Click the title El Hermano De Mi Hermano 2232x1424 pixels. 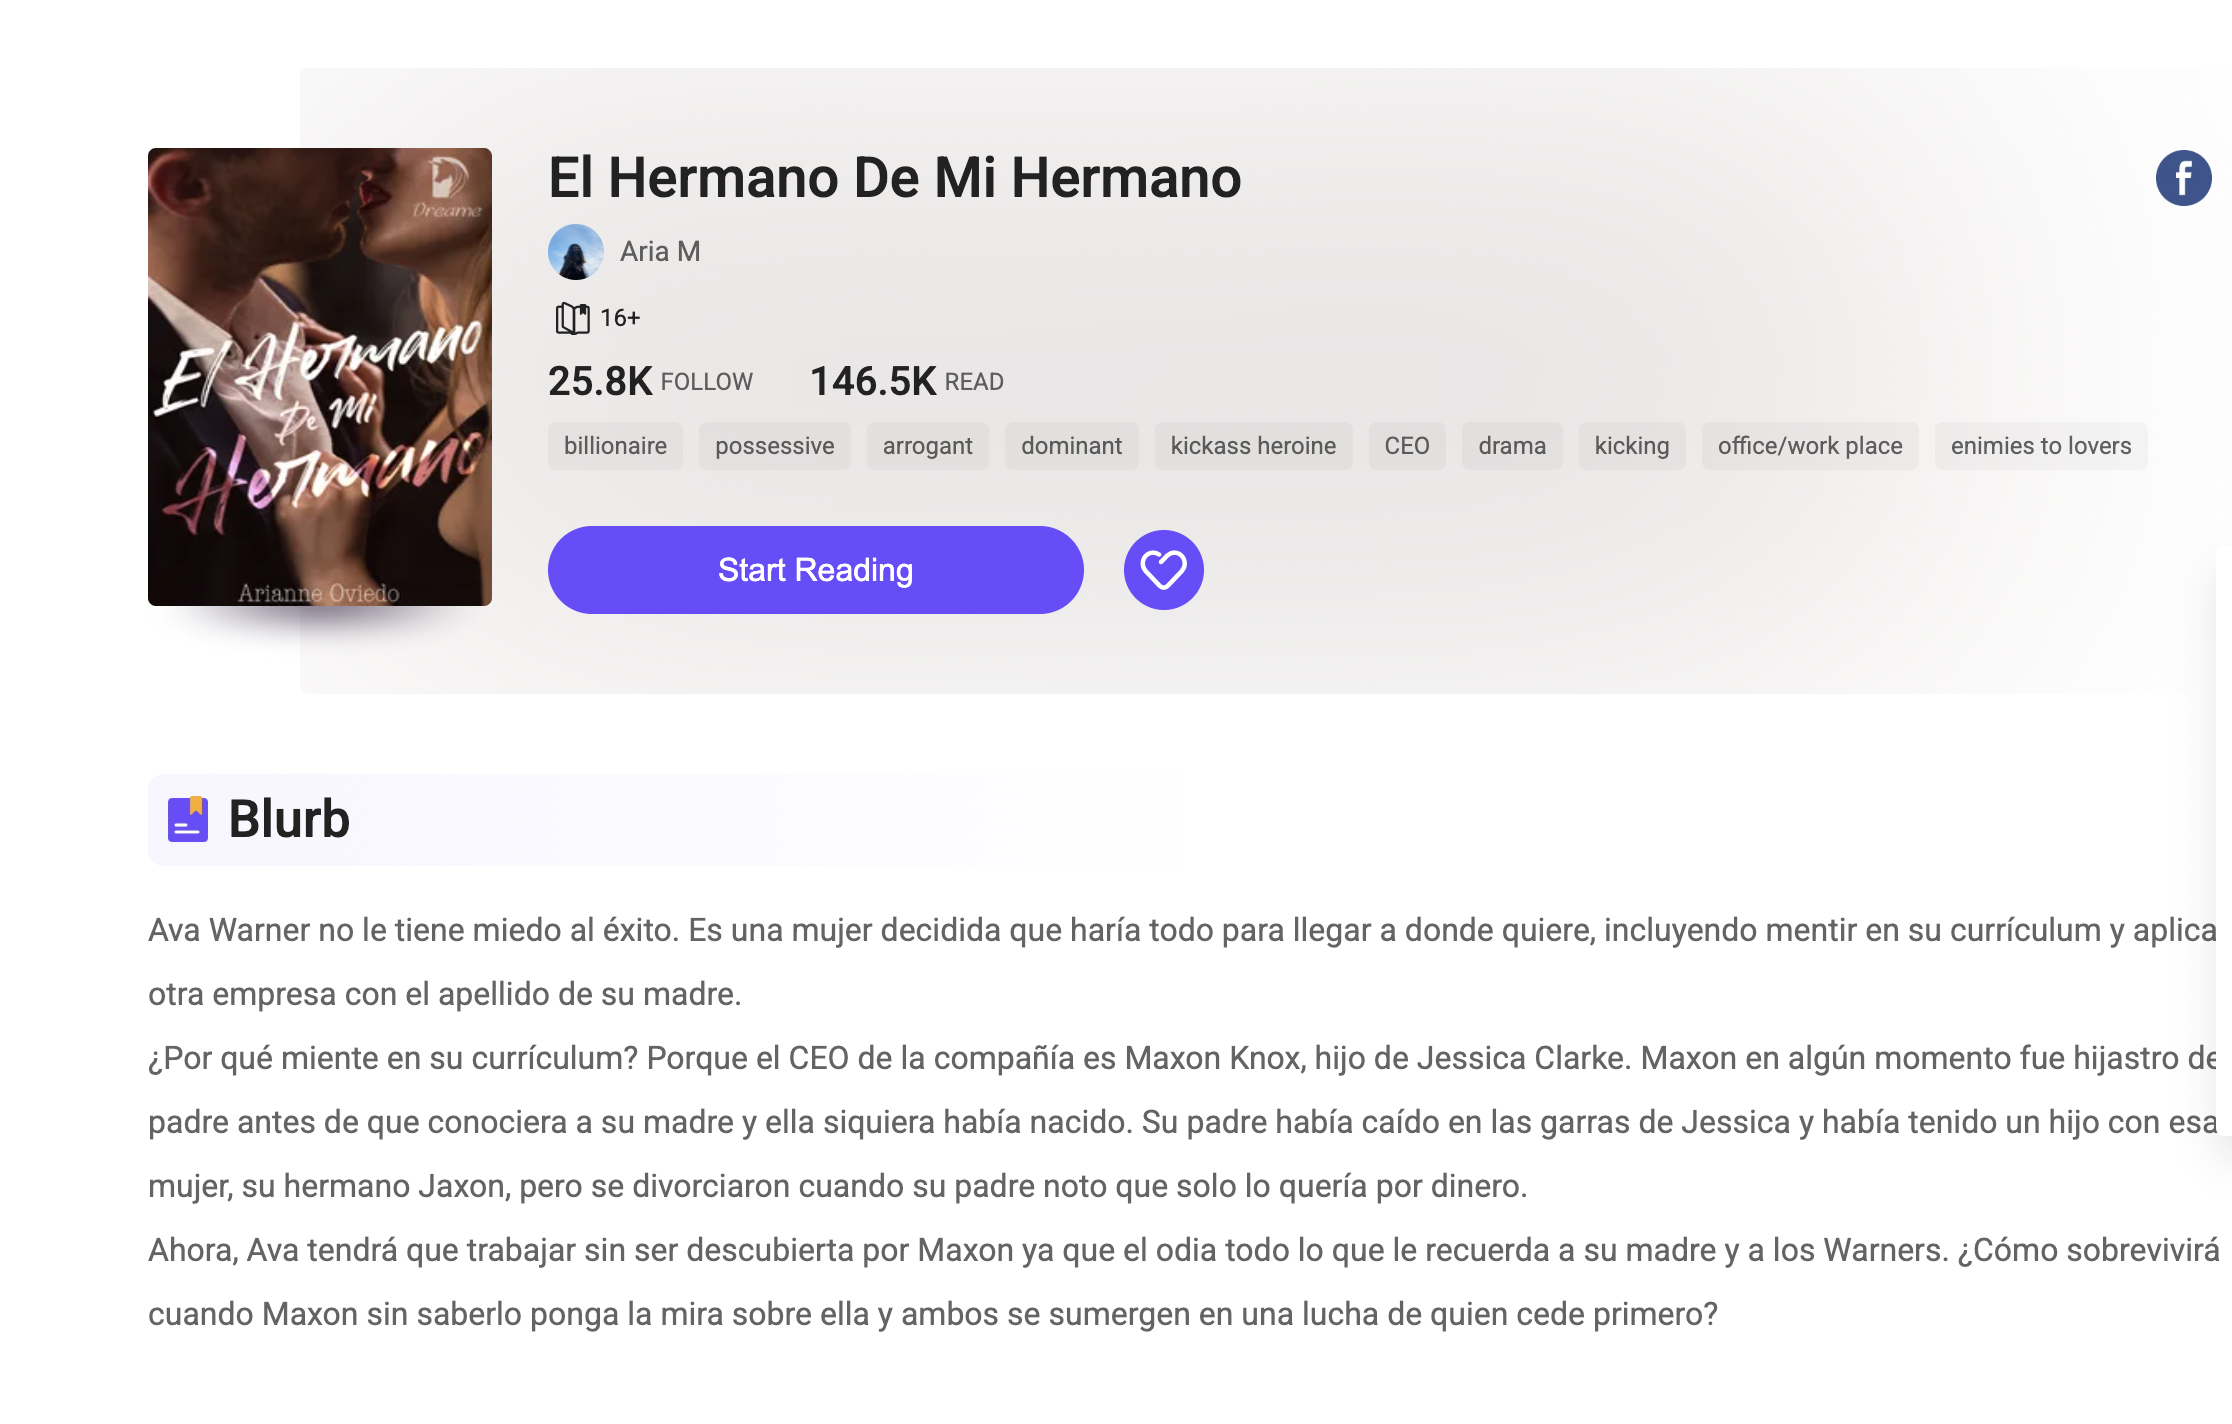click(894, 178)
